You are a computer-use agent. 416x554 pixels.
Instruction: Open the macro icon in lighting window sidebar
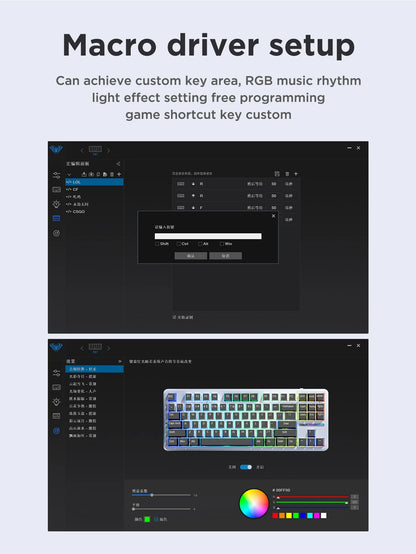tap(57, 416)
